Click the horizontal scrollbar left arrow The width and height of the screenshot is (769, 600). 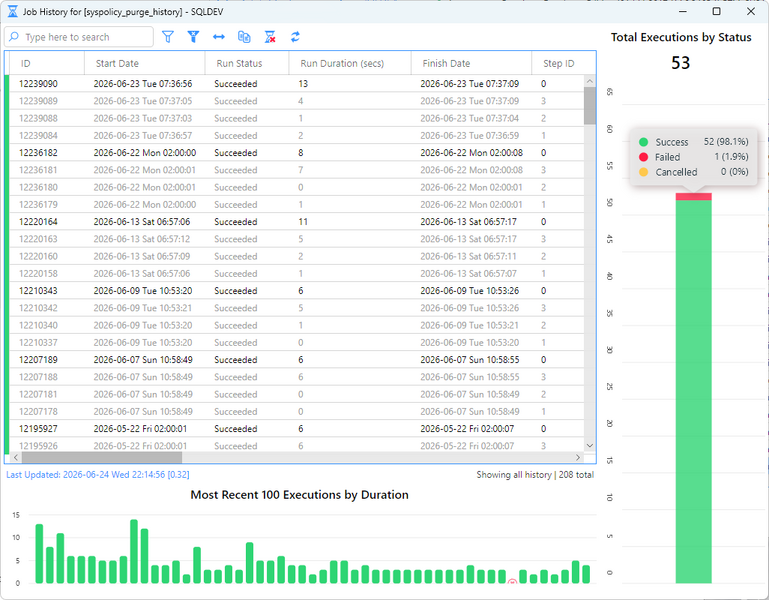[x=16, y=457]
